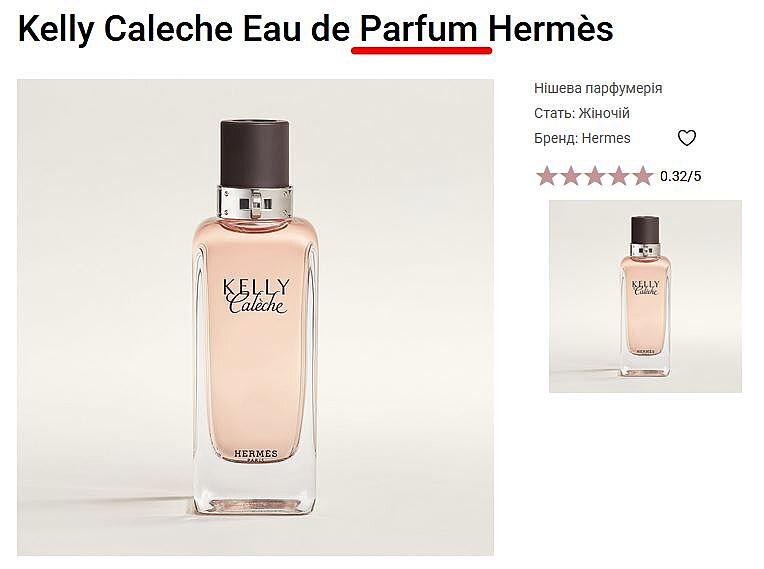Click the 0.32/5 rating score
Image resolution: width=764 pixels, height=569 pixels.
point(681,176)
